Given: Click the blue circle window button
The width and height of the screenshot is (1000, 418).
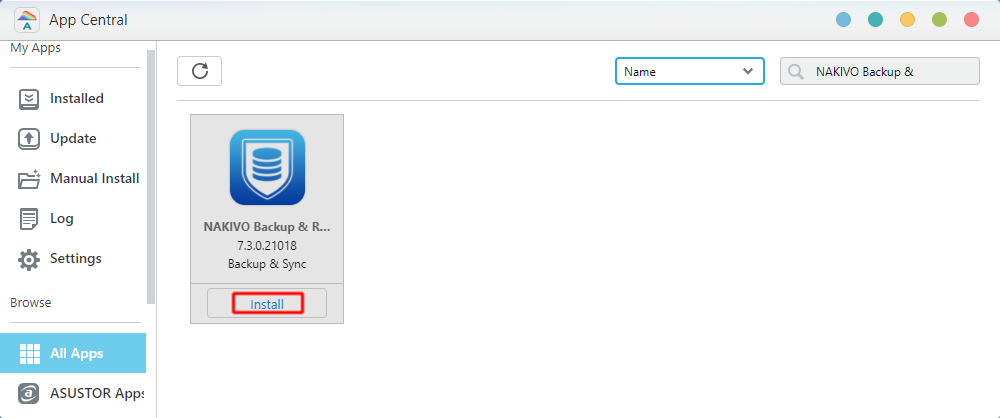Looking at the screenshot, I should (x=843, y=20).
